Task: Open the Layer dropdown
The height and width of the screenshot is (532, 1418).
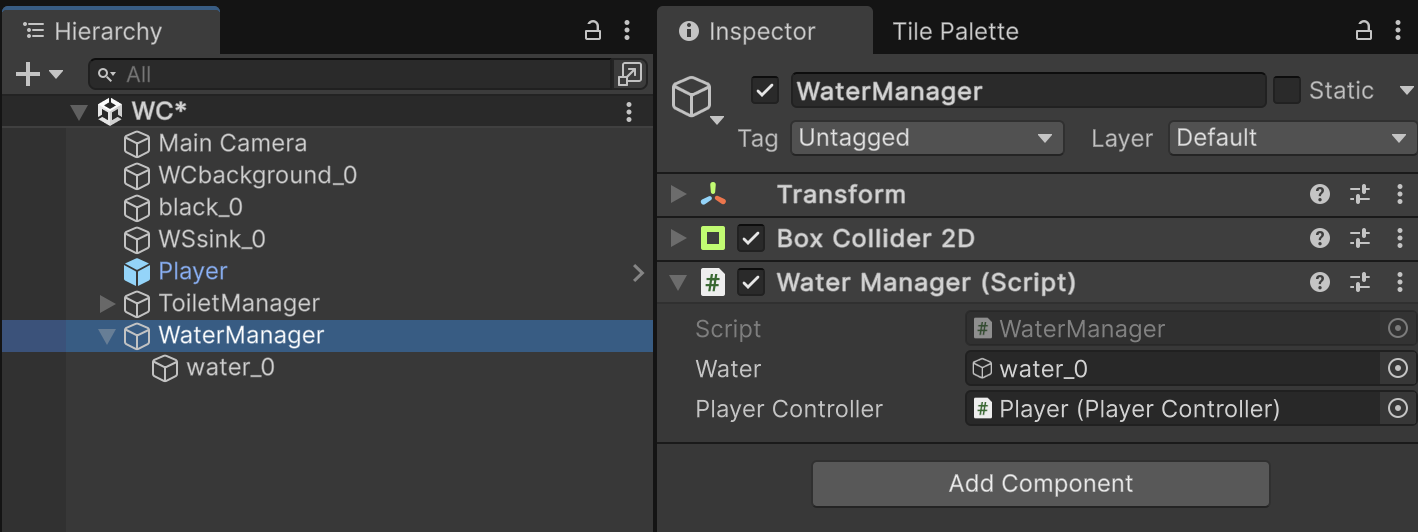Action: tap(1292, 138)
